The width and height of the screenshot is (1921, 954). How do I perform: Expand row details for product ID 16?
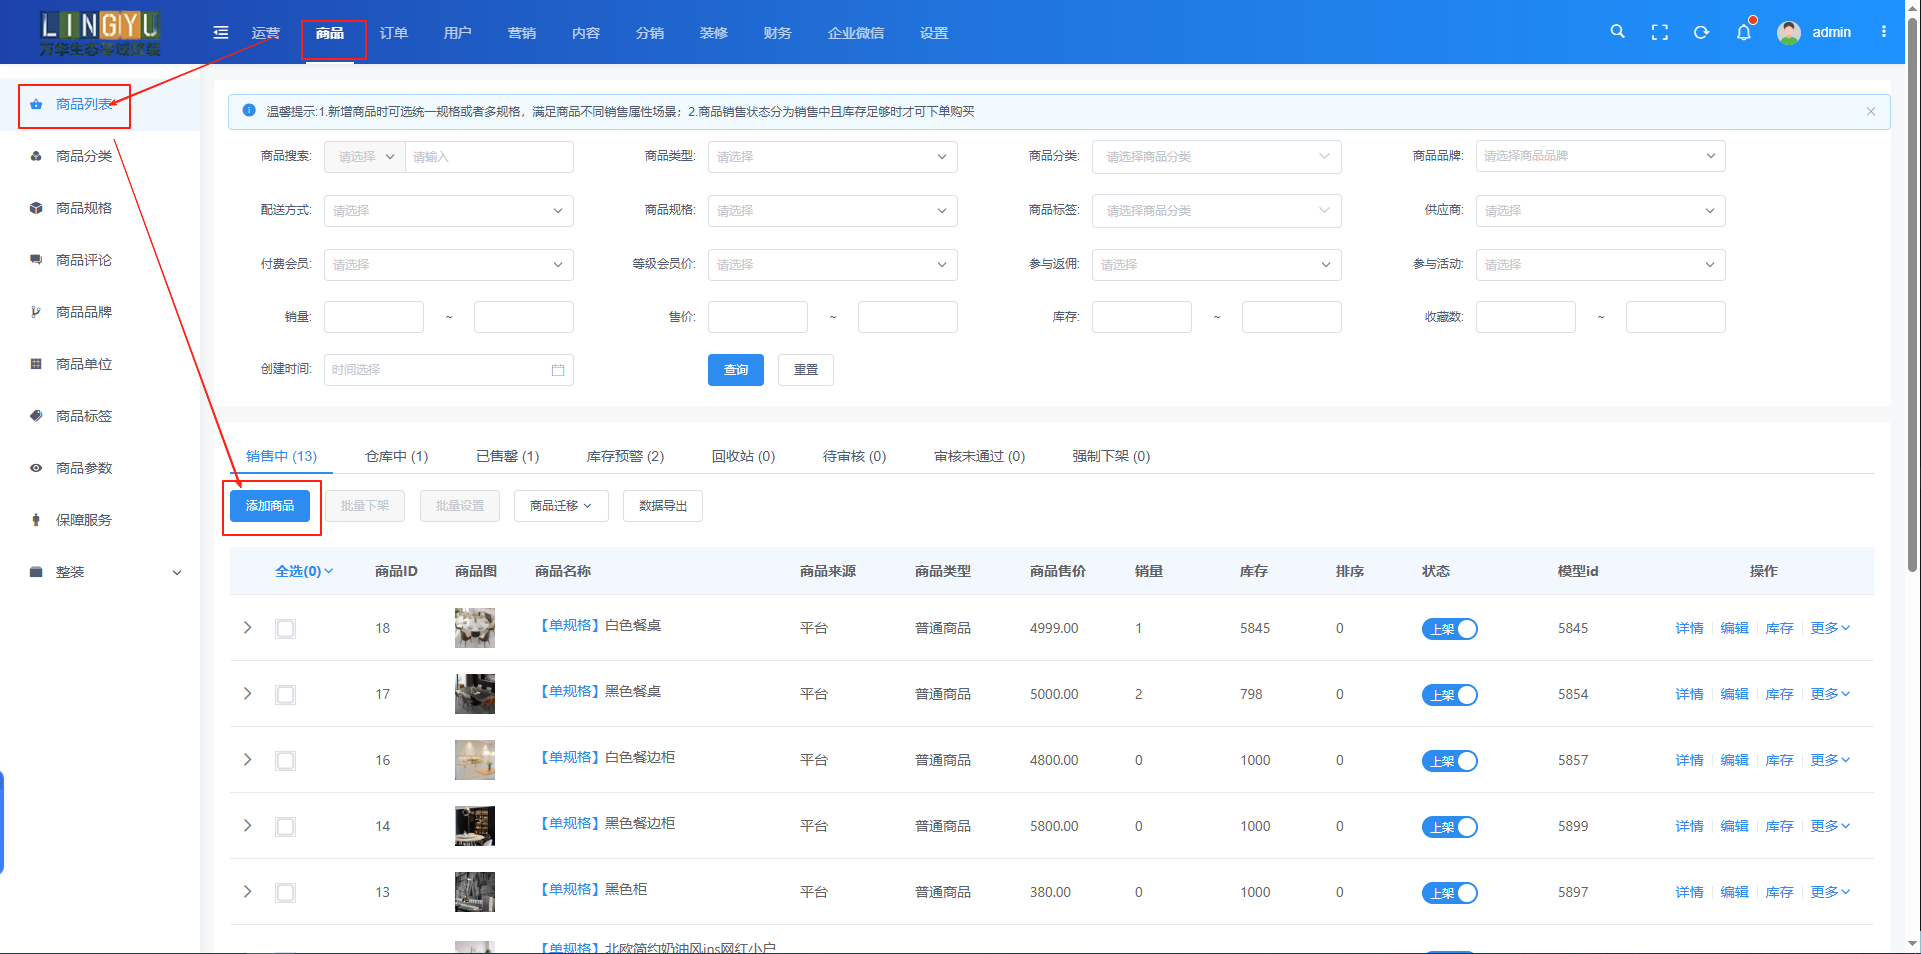click(x=248, y=760)
